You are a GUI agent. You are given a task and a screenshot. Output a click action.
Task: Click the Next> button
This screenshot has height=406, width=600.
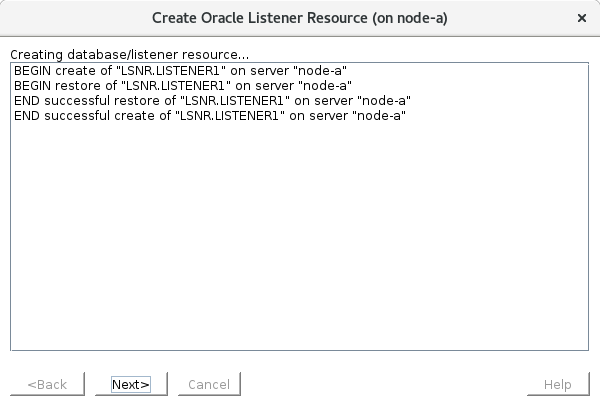coord(131,385)
